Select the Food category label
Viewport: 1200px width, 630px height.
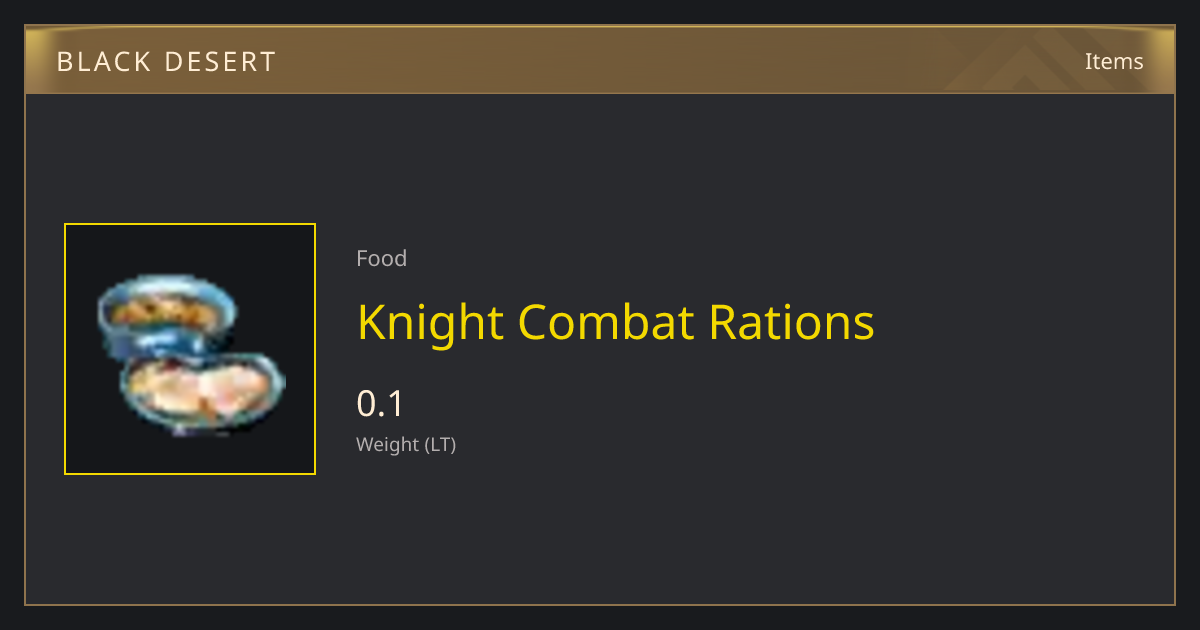[381, 258]
